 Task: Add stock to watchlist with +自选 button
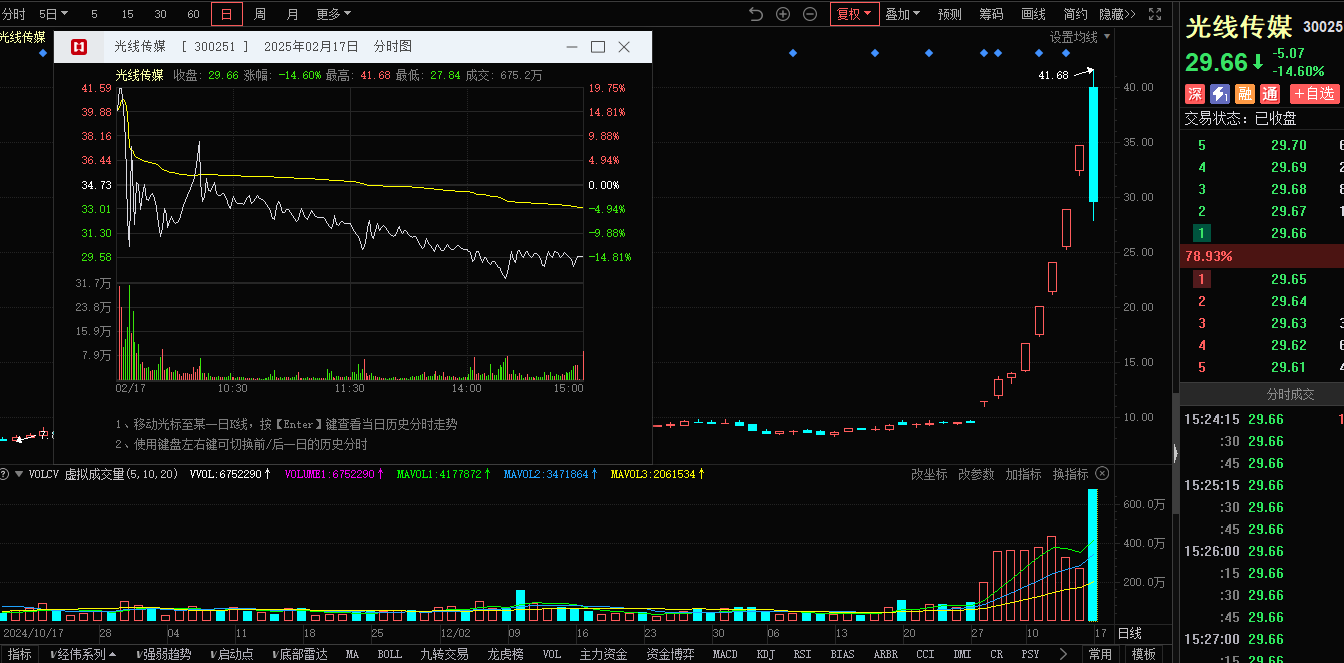pyautogui.click(x=1313, y=94)
